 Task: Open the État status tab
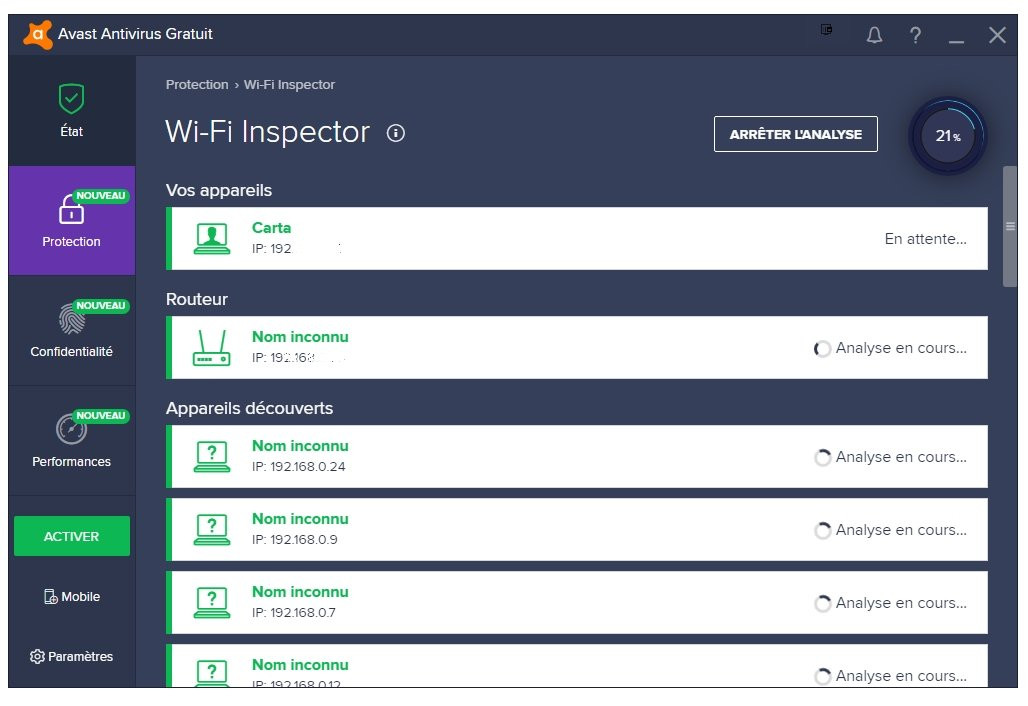[x=71, y=111]
